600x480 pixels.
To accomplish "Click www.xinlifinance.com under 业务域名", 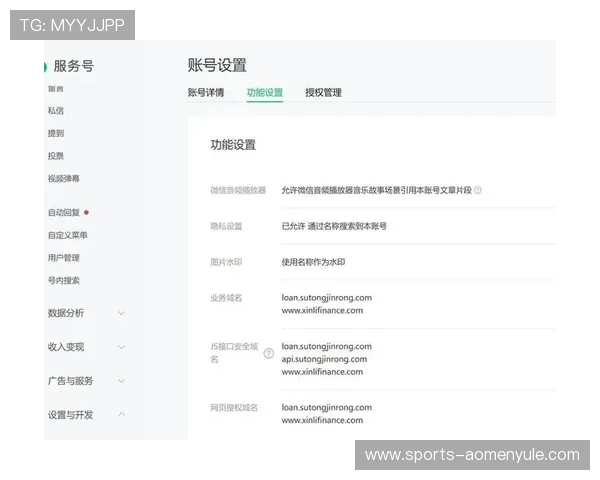I will 322,310.
